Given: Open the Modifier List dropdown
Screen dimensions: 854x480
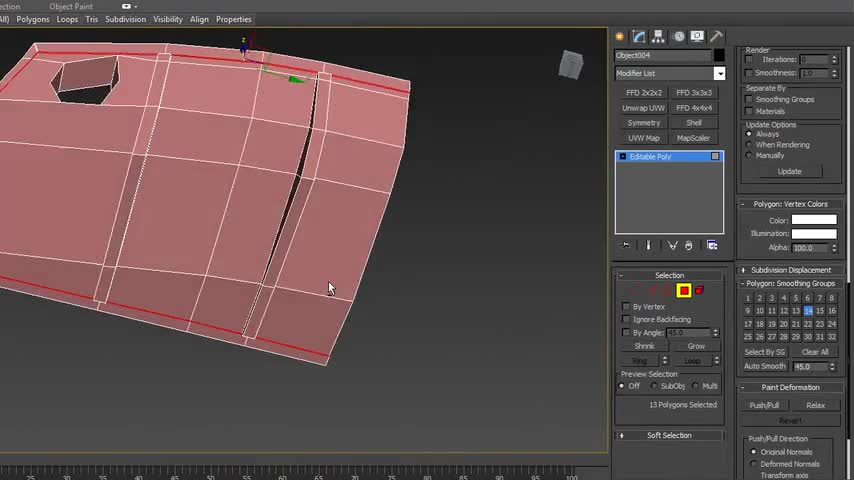Looking at the screenshot, I should [719, 73].
